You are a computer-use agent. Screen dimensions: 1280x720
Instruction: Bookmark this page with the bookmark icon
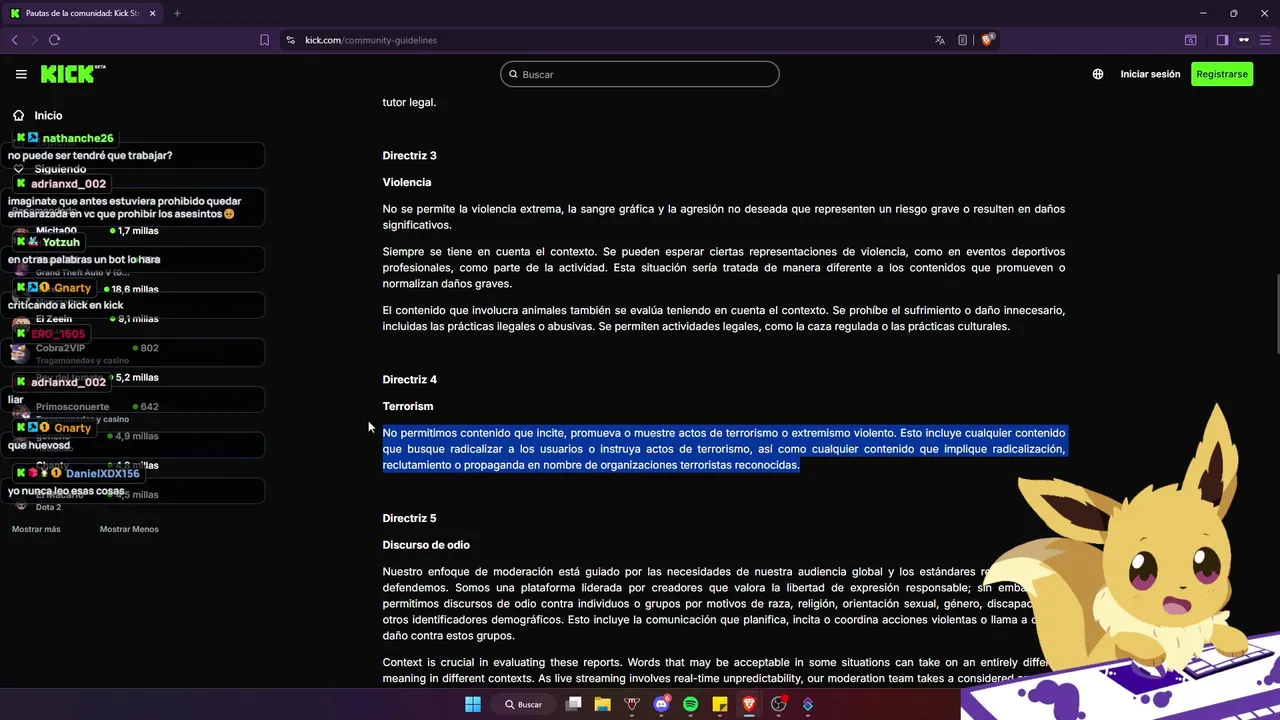(264, 40)
